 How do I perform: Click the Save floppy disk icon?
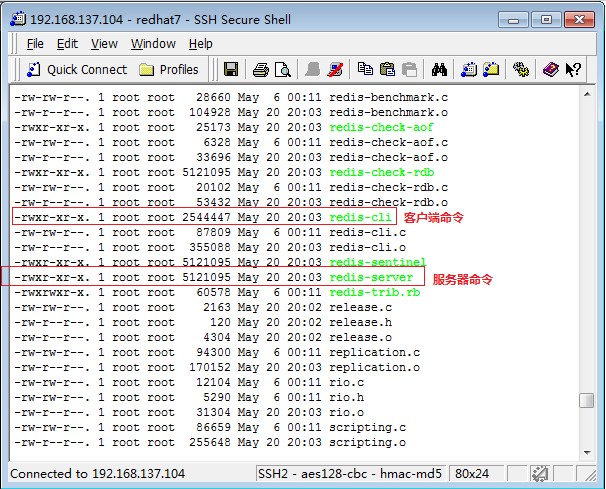click(231, 70)
